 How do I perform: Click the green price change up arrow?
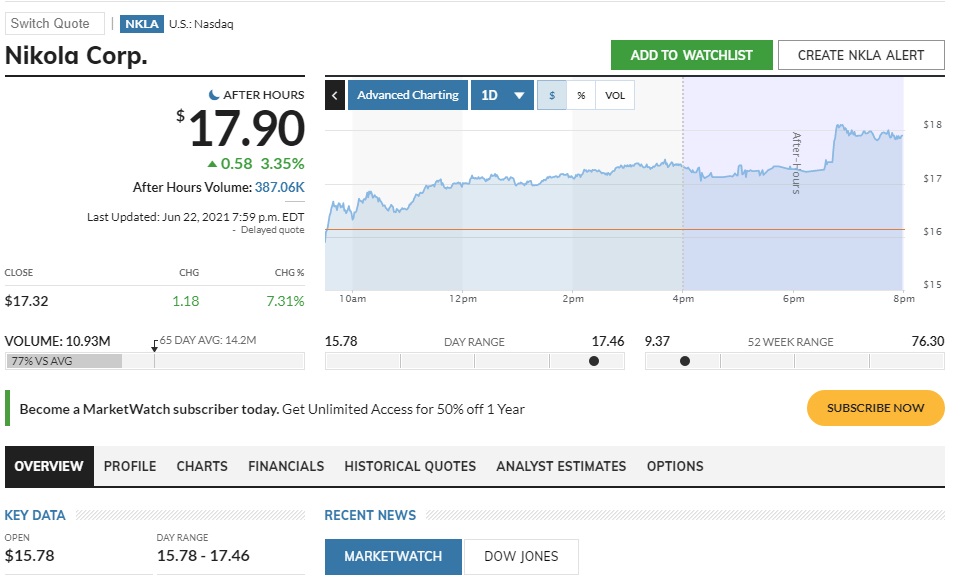[x=212, y=163]
